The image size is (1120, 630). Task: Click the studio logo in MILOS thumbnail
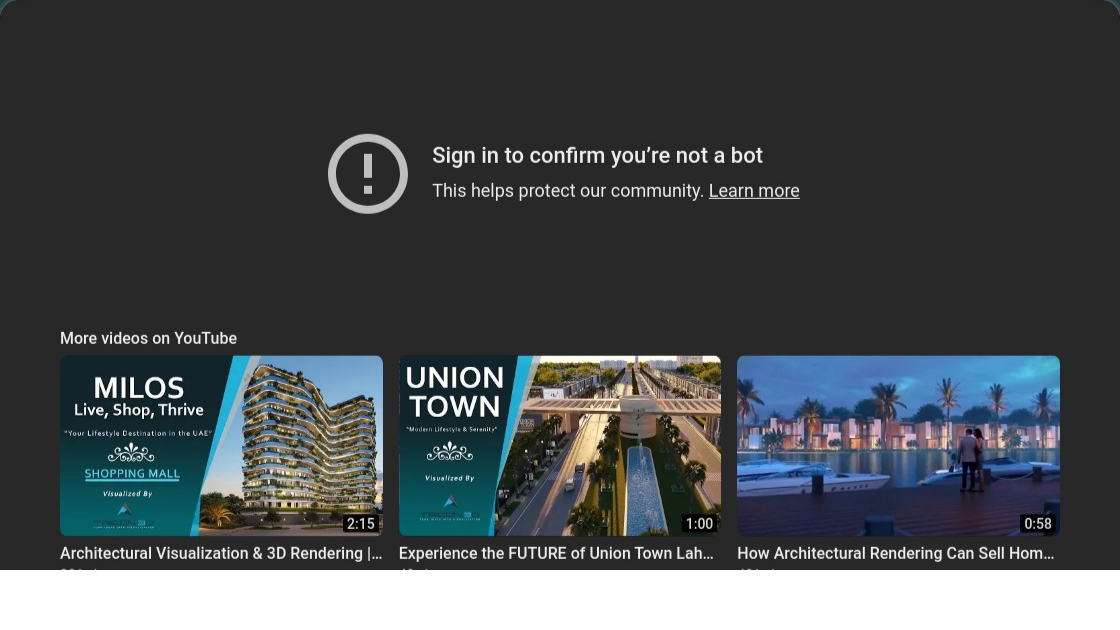click(127, 515)
